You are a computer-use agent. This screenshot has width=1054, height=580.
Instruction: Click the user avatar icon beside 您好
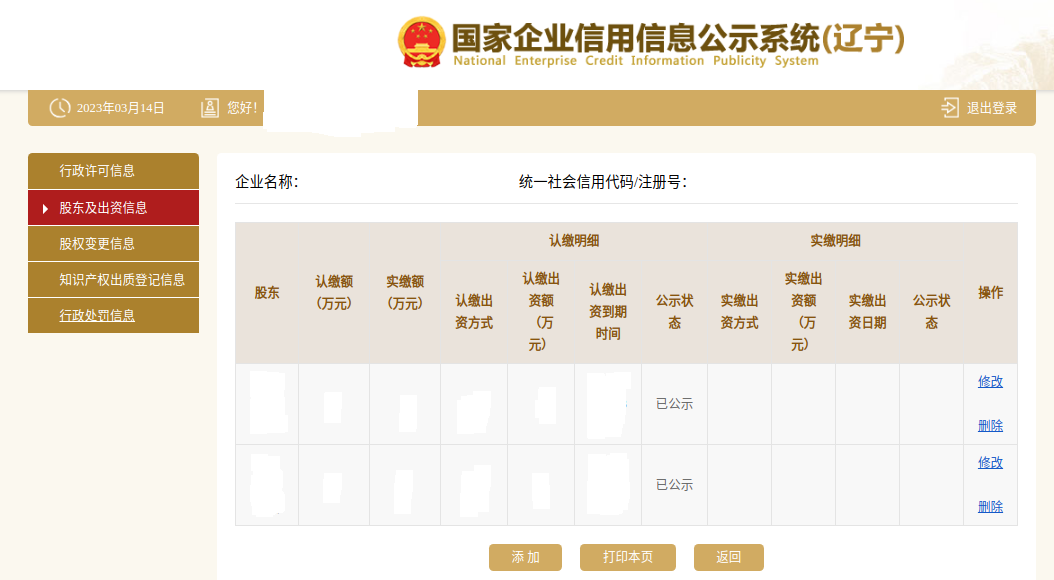[x=210, y=108]
